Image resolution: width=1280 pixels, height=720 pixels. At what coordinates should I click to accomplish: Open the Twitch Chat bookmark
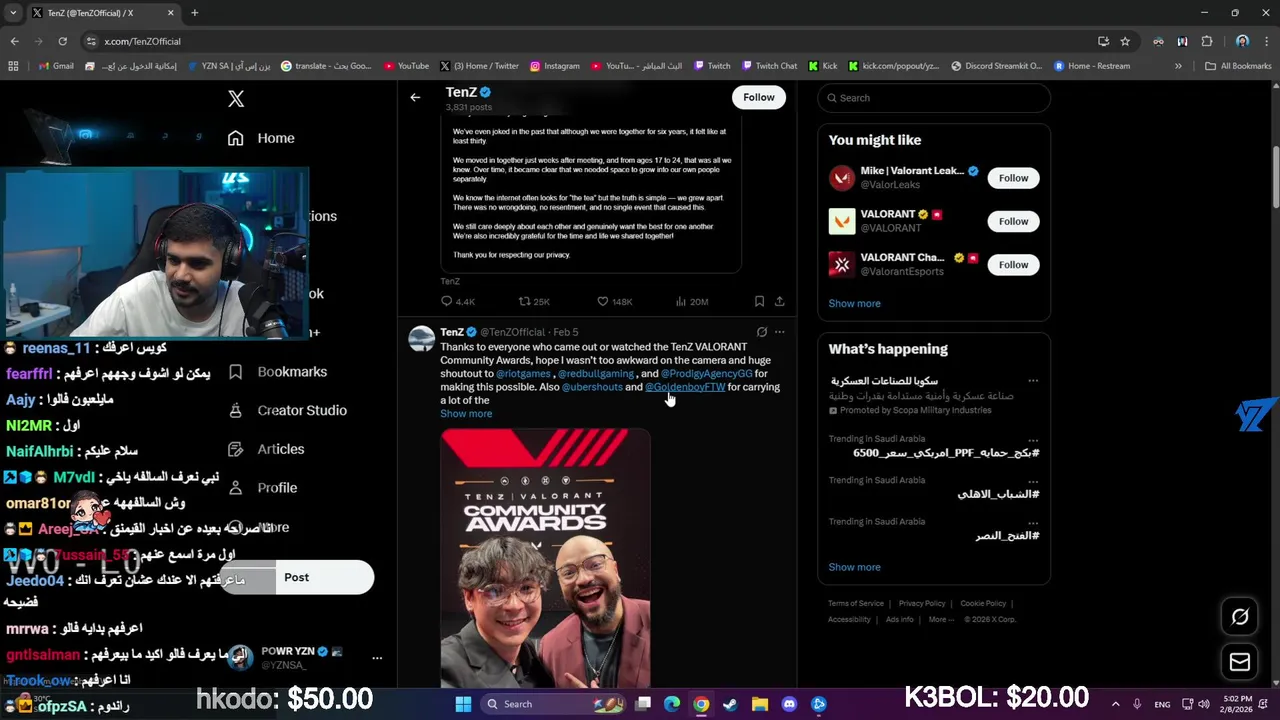coord(769,66)
